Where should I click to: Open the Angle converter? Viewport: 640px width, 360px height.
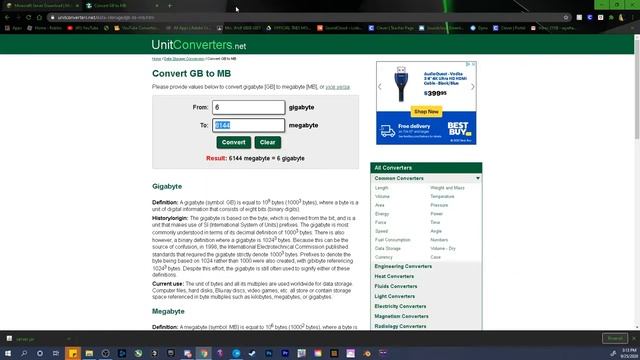point(436,231)
